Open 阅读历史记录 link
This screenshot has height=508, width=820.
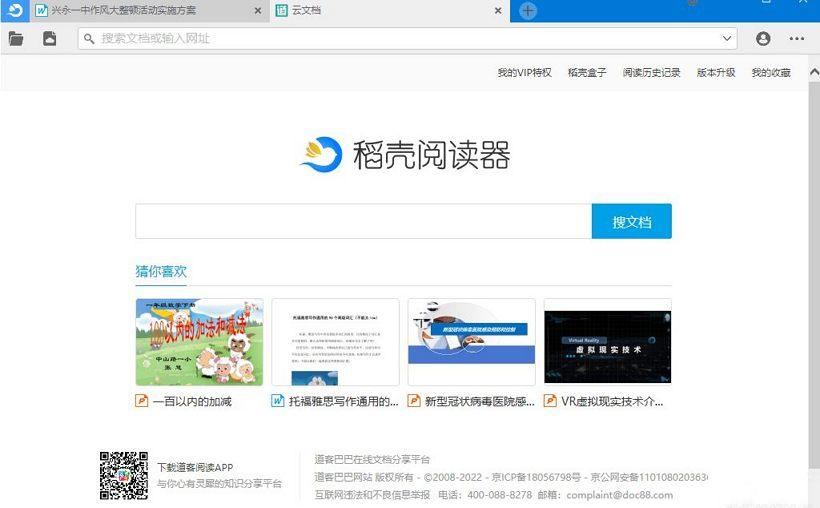click(651, 73)
